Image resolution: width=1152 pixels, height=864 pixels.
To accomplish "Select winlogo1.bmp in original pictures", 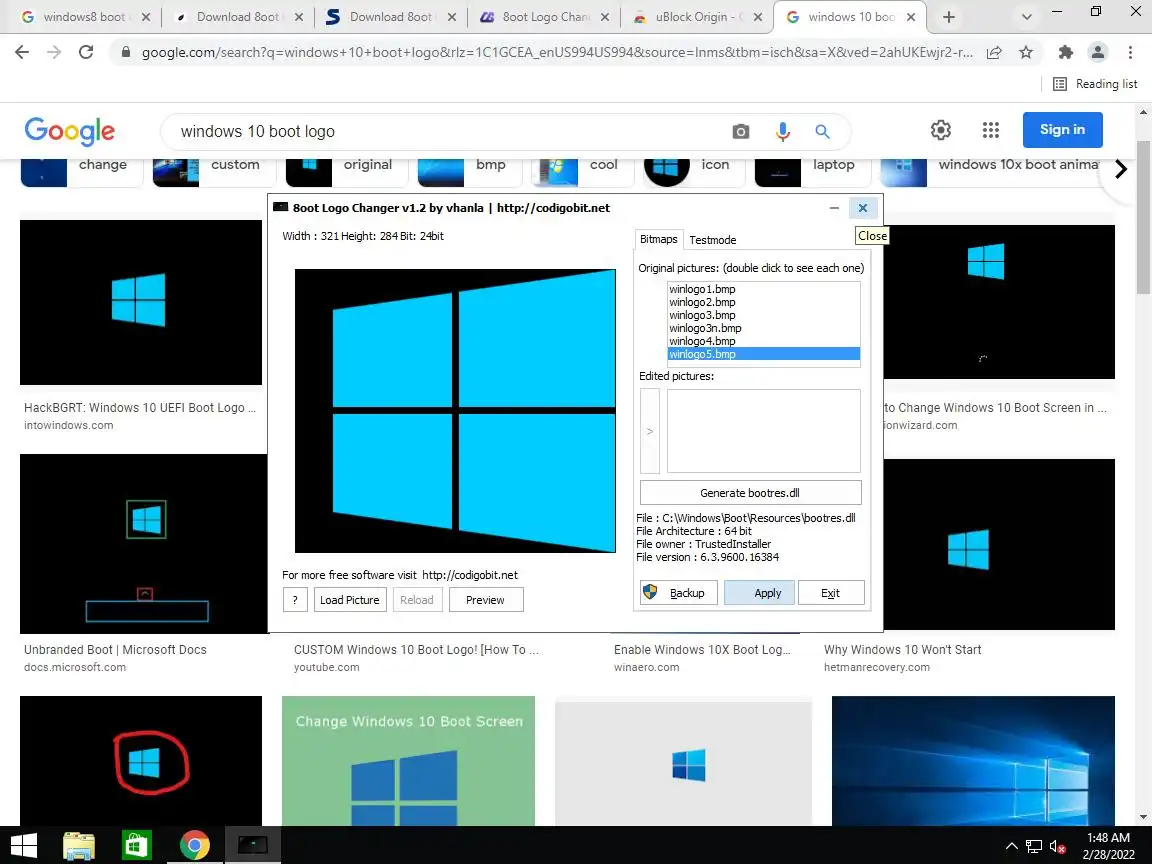I will coord(763,289).
